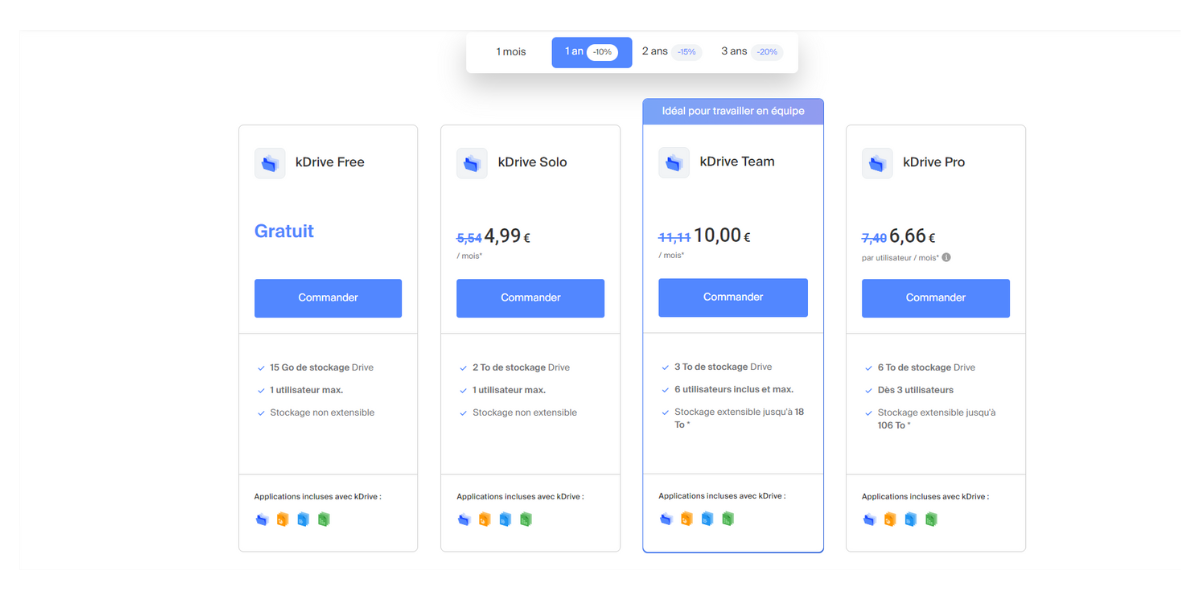Screen dimensions: 1200x600
Task: Click "Applications incluses avec kDrive" in kDrive Team
Action: click(722, 496)
